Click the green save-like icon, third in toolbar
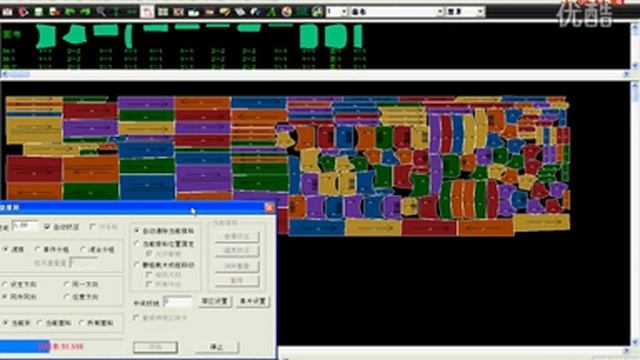Screen dimensions: 640x360 38,12
